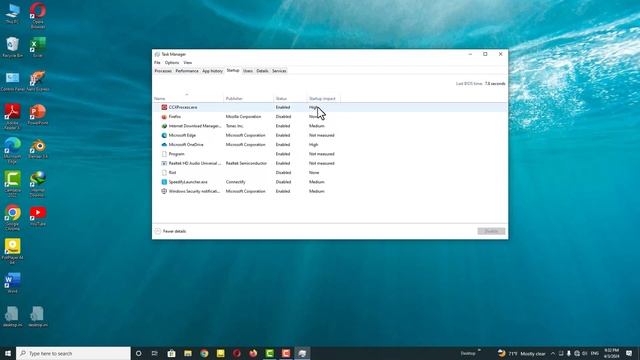Select the Adobe Reader desktop icon
The image size is (640, 360).
click(12, 116)
